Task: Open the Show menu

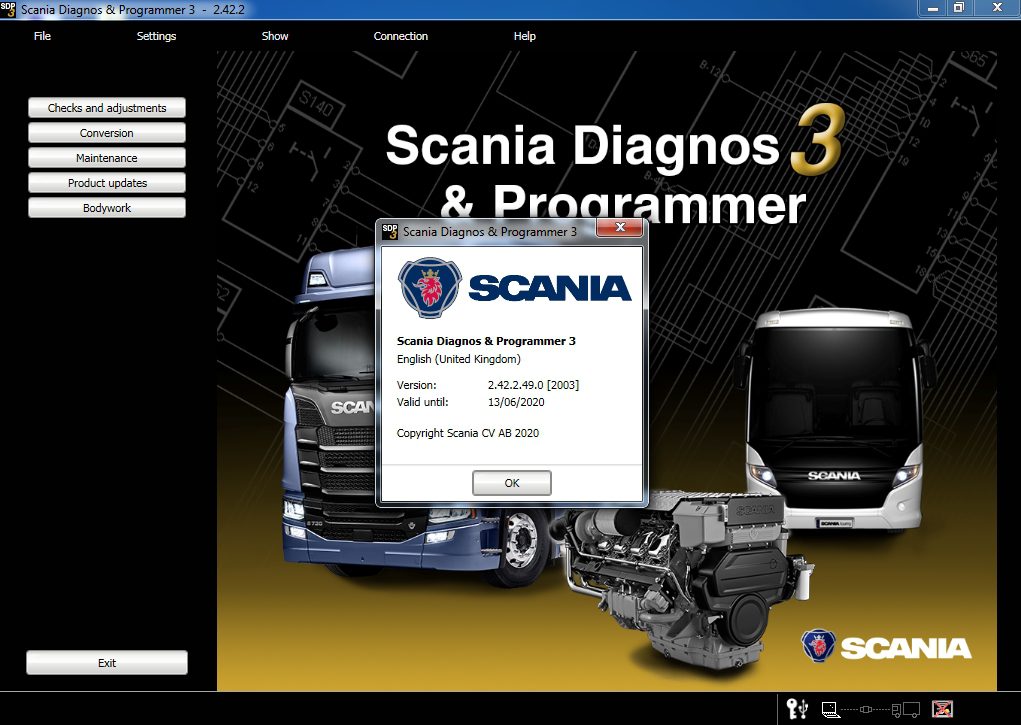Action: click(274, 36)
